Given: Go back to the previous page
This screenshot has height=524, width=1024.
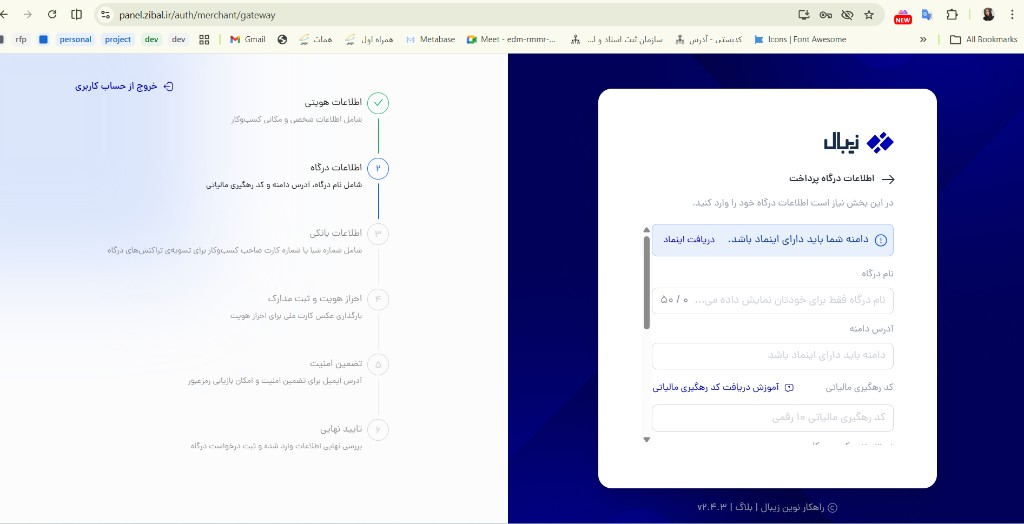Looking at the screenshot, I should 4,14.
